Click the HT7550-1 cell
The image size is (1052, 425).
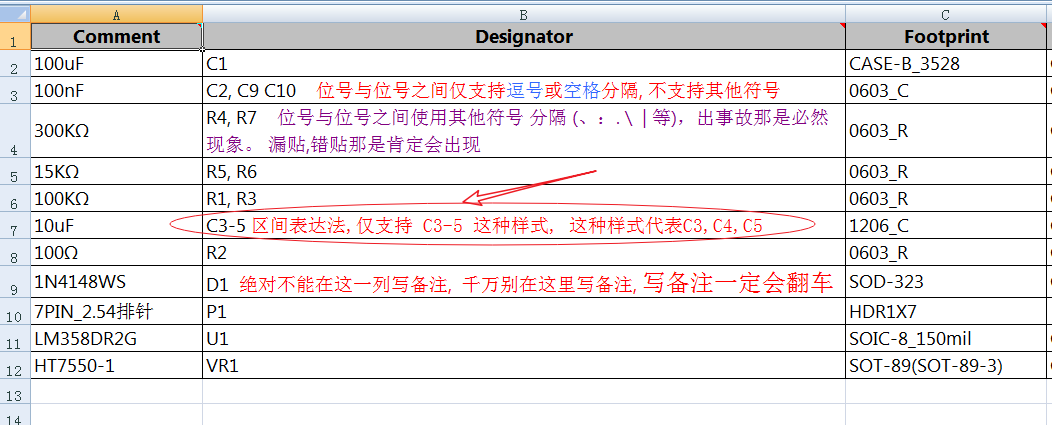[x=116, y=366]
